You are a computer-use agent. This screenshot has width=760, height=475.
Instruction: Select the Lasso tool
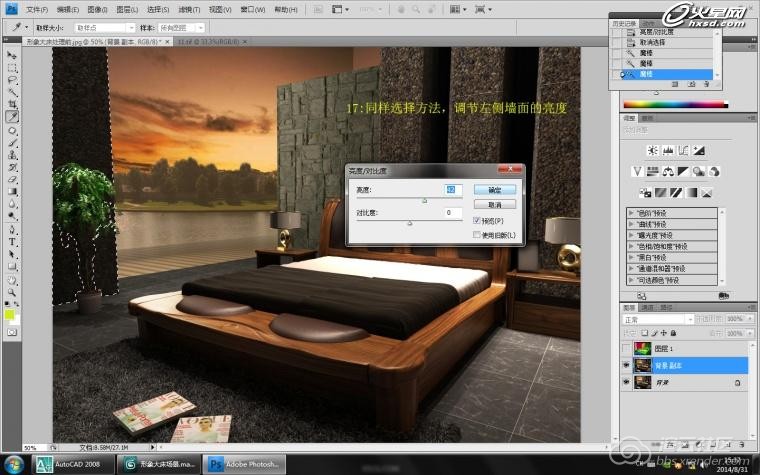click(12, 80)
